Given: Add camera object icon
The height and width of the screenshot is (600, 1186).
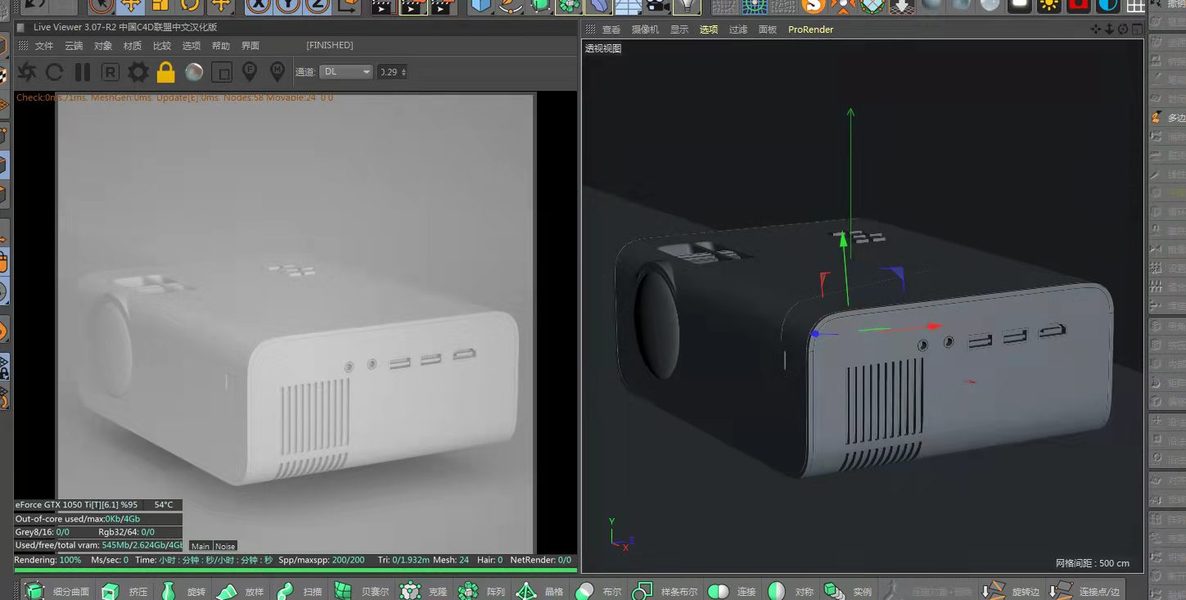Looking at the screenshot, I should pyautogui.click(x=657, y=6).
